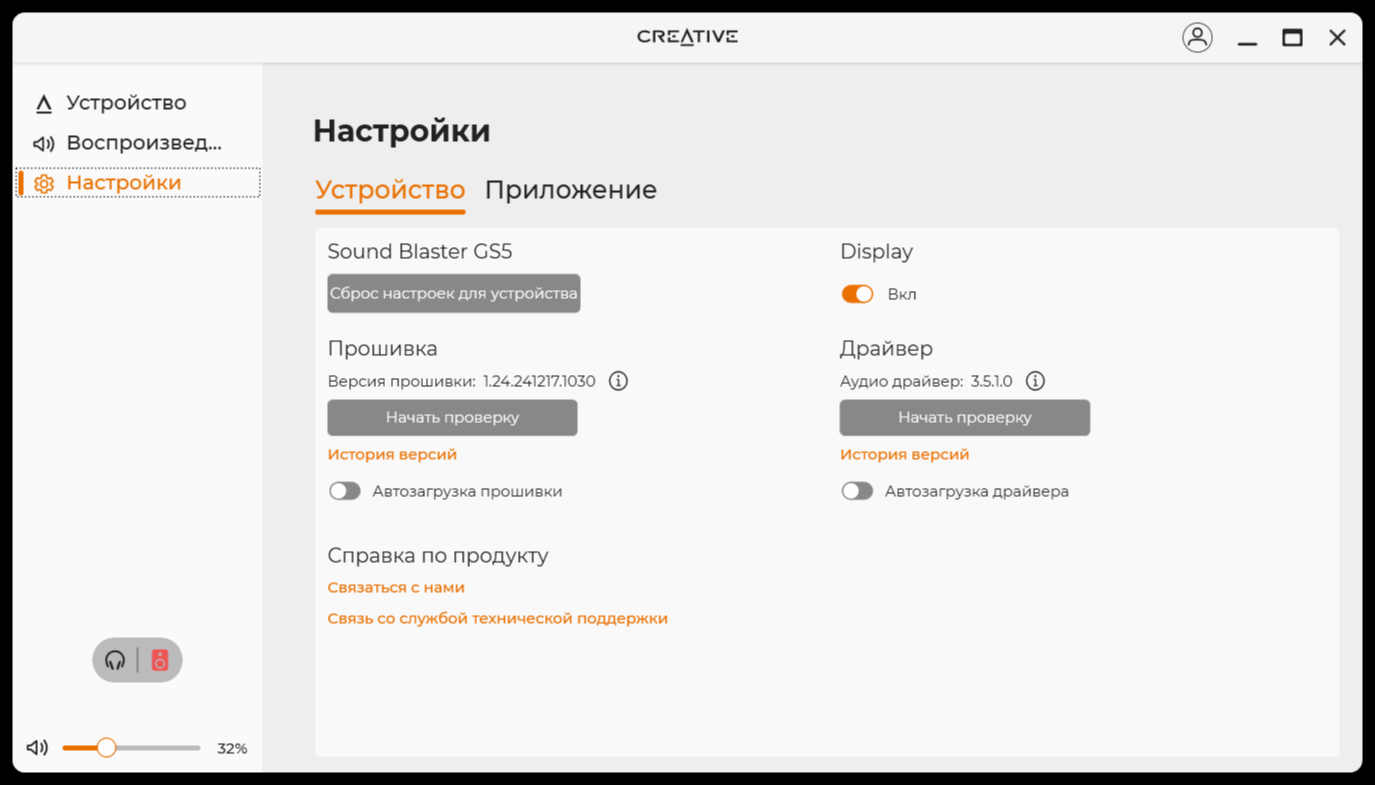Open driver История версий link

point(904,454)
